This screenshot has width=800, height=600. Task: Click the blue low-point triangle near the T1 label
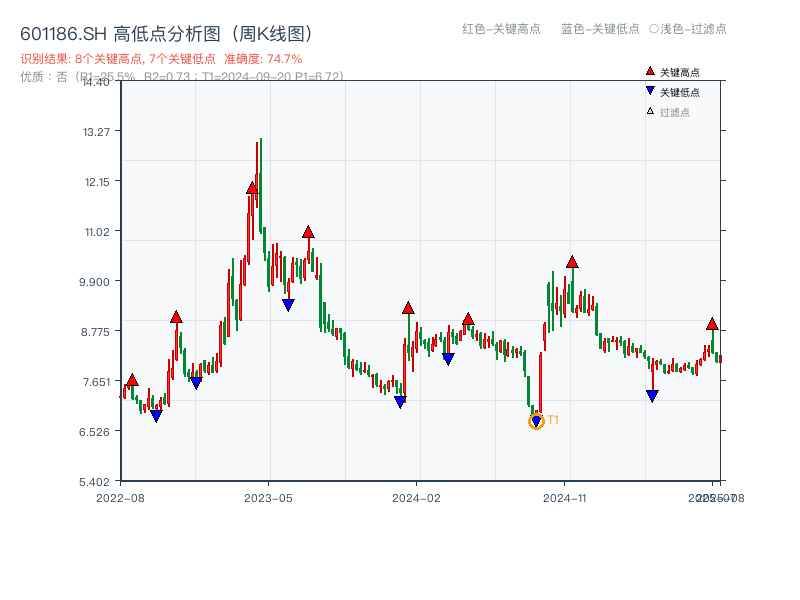pos(536,420)
